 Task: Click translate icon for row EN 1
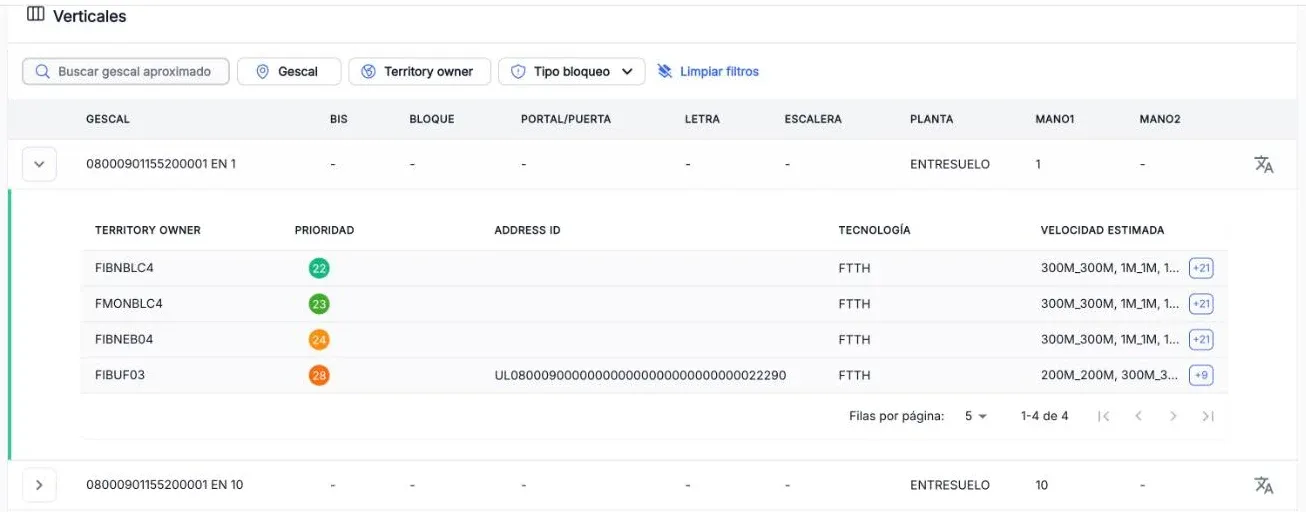point(1264,164)
